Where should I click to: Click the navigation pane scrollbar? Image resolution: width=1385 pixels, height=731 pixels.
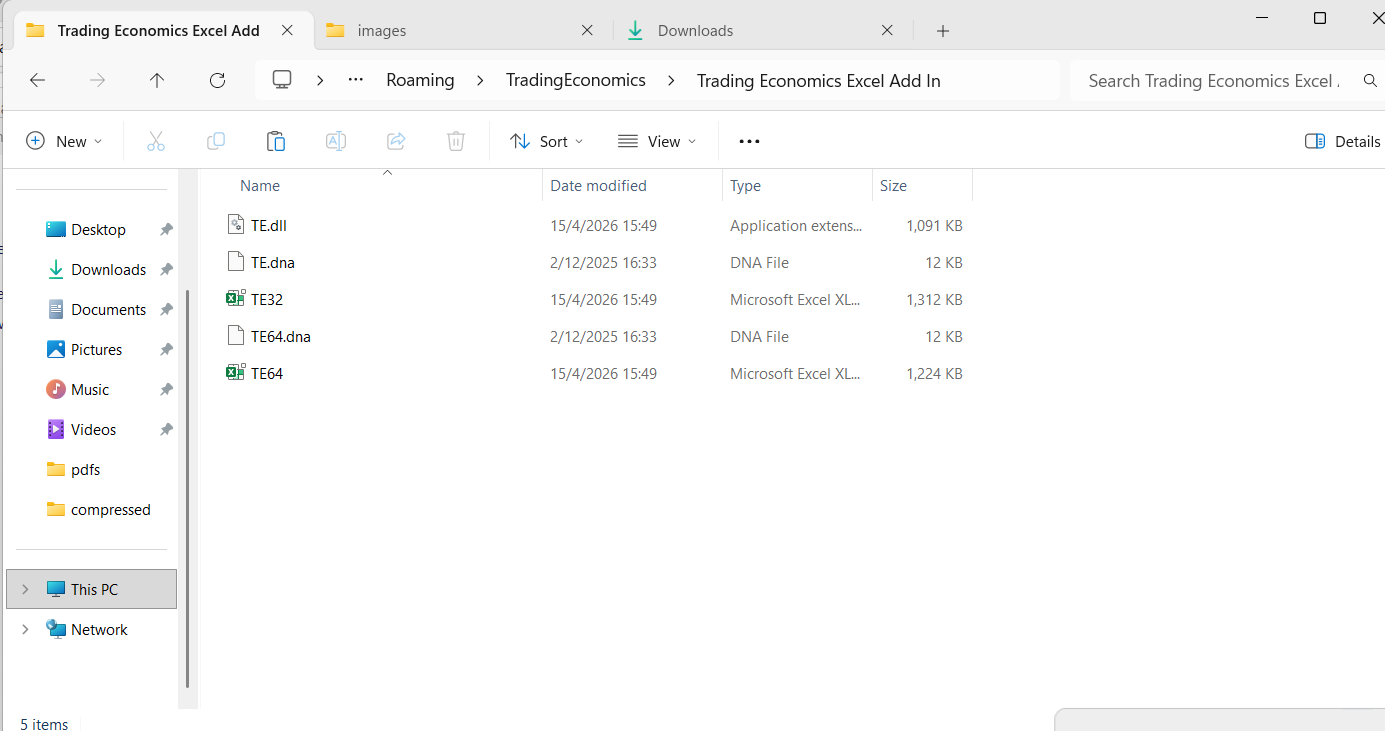coord(187,488)
